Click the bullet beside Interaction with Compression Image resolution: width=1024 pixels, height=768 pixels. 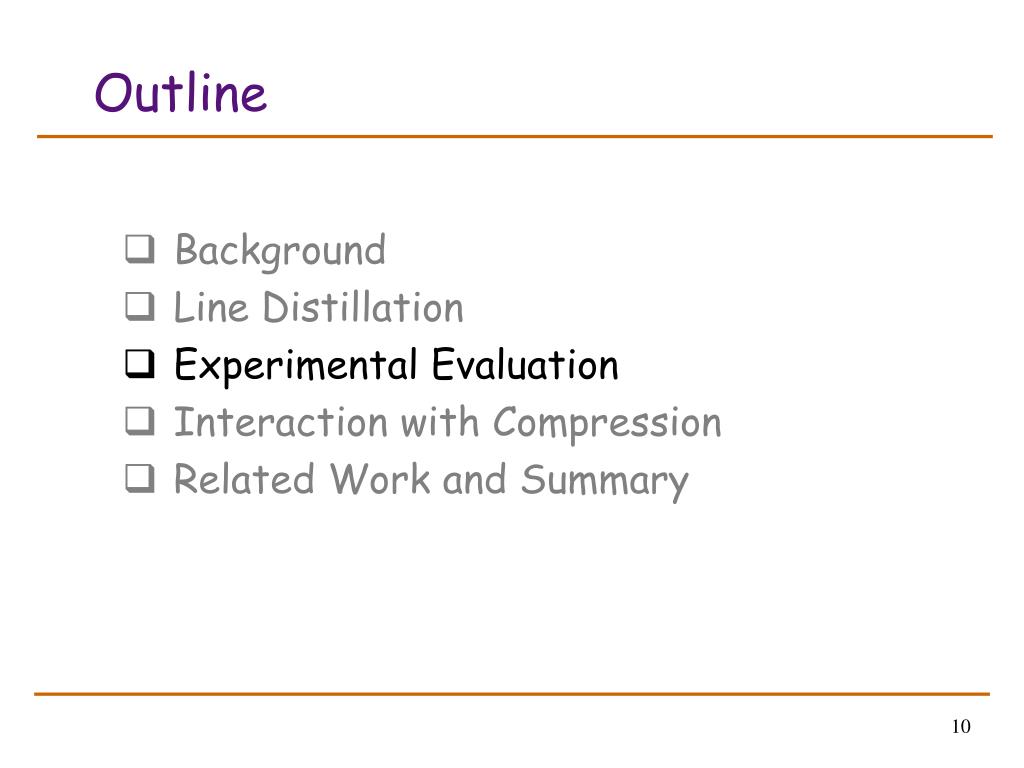[x=140, y=422]
